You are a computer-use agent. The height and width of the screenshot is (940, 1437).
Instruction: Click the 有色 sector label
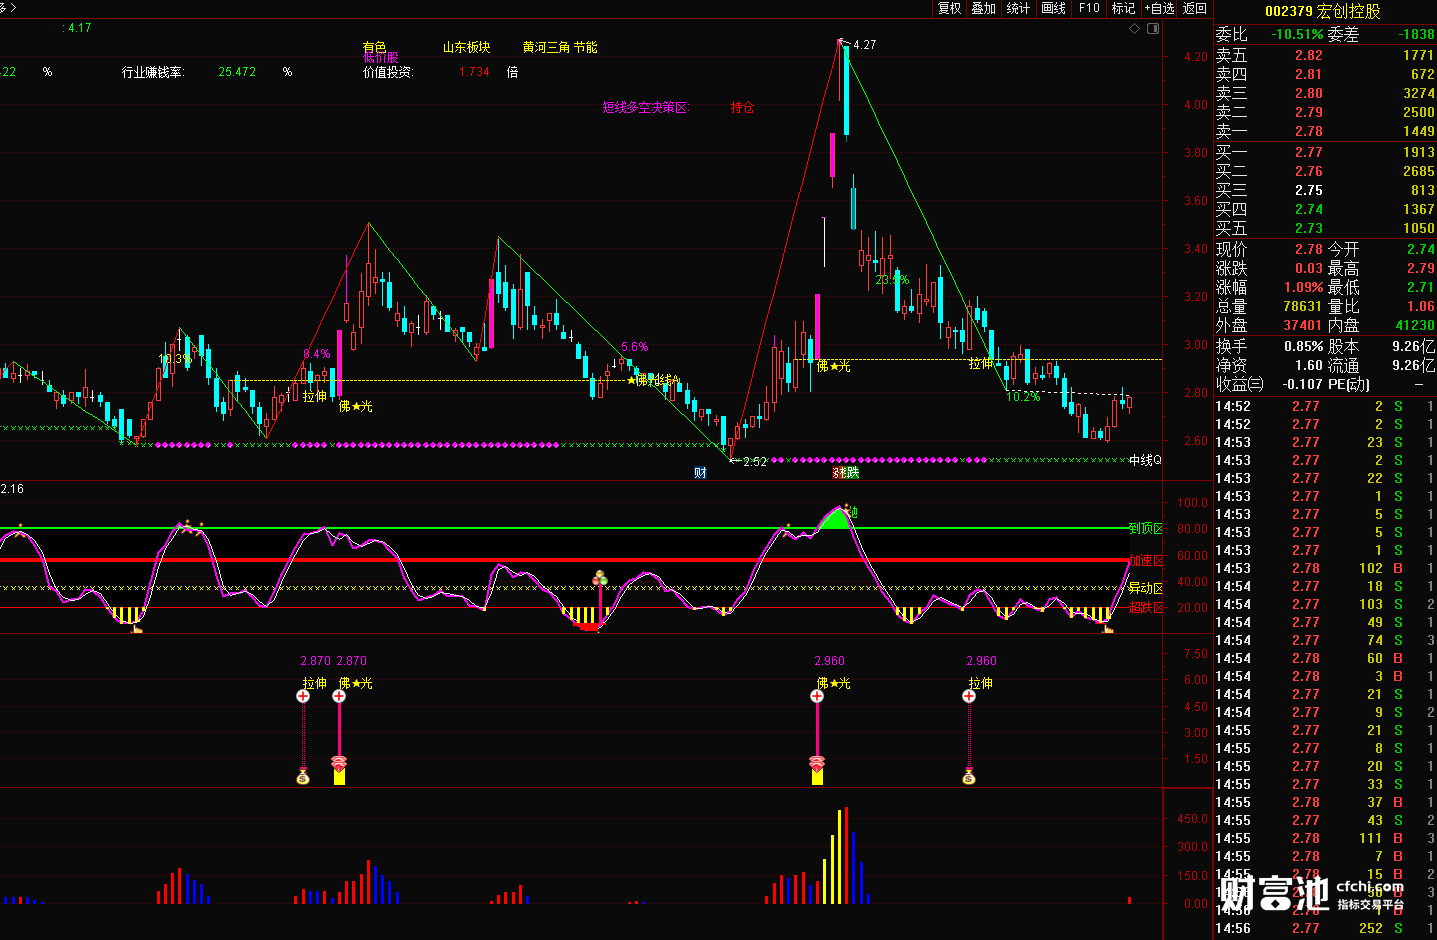click(x=374, y=47)
